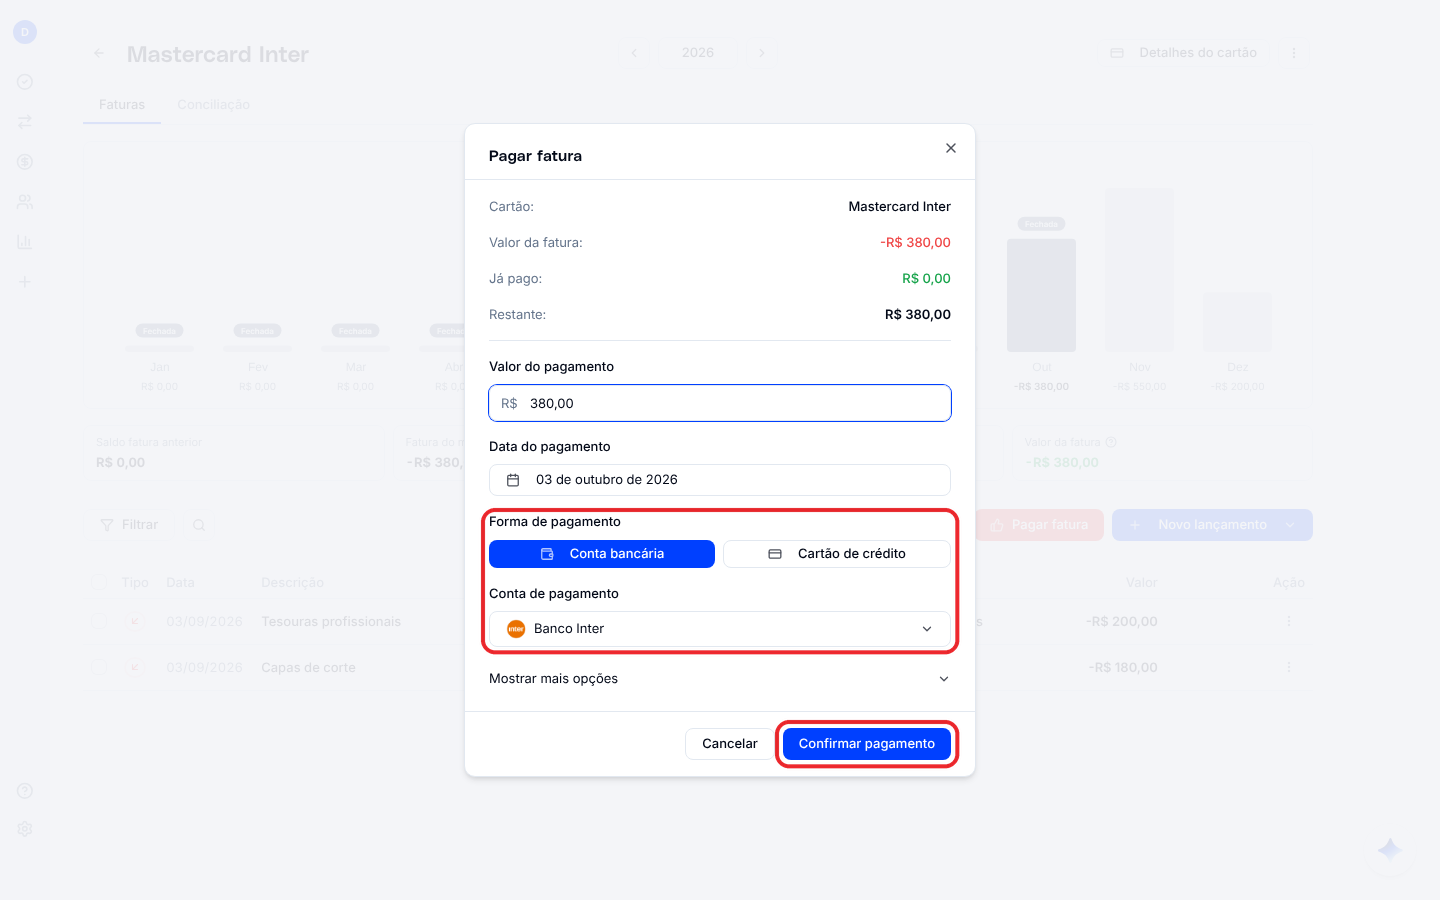Open the sparkle assistant button
The width and height of the screenshot is (1440, 900).
coord(1390,850)
